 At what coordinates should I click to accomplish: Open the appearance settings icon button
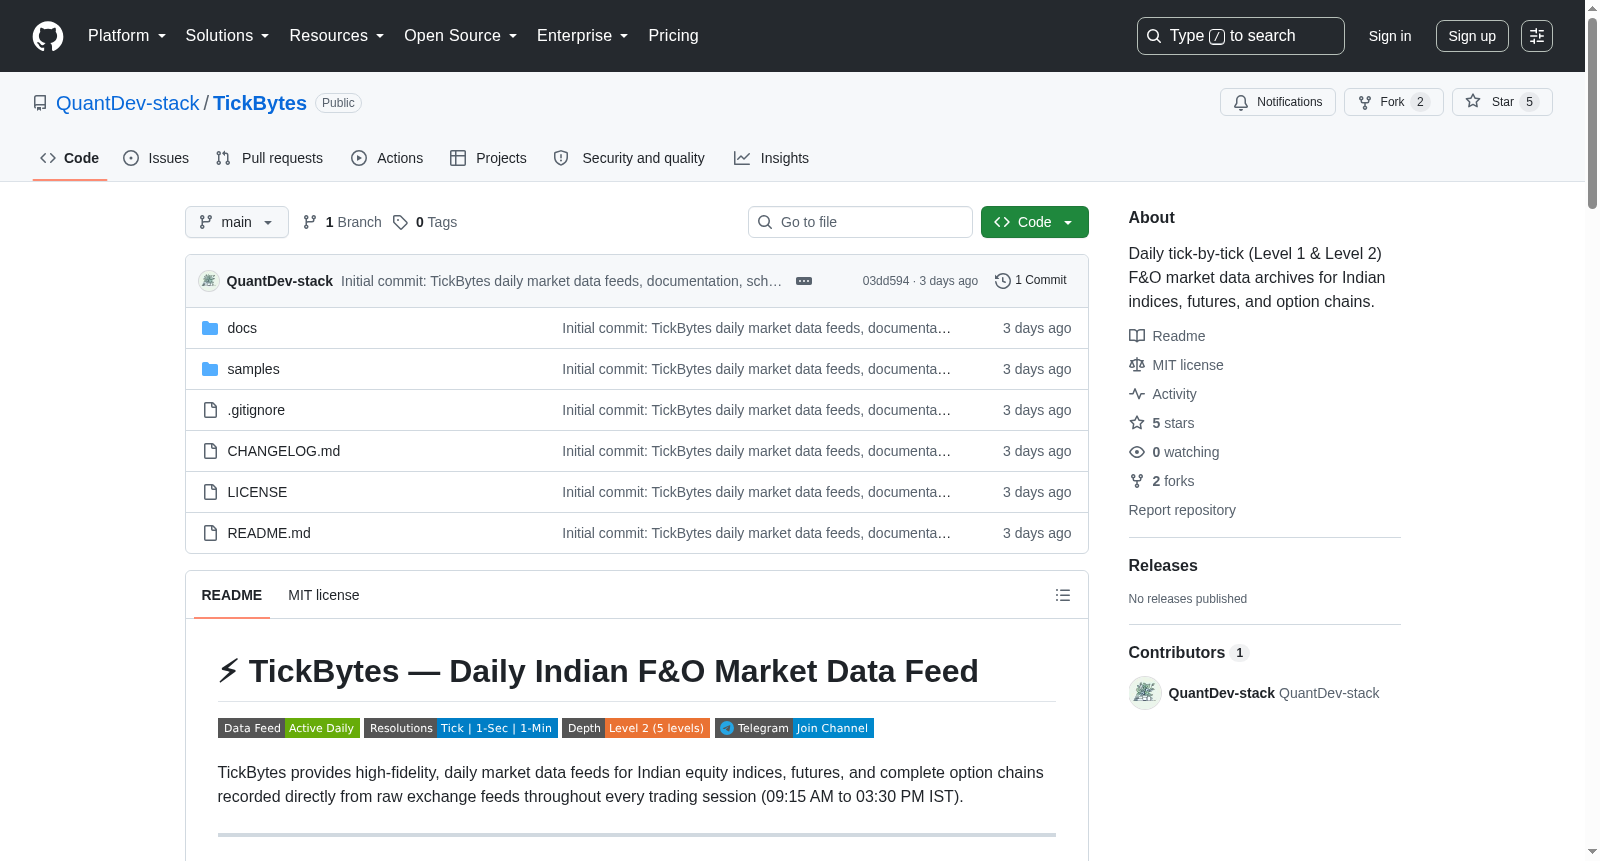[x=1537, y=36]
